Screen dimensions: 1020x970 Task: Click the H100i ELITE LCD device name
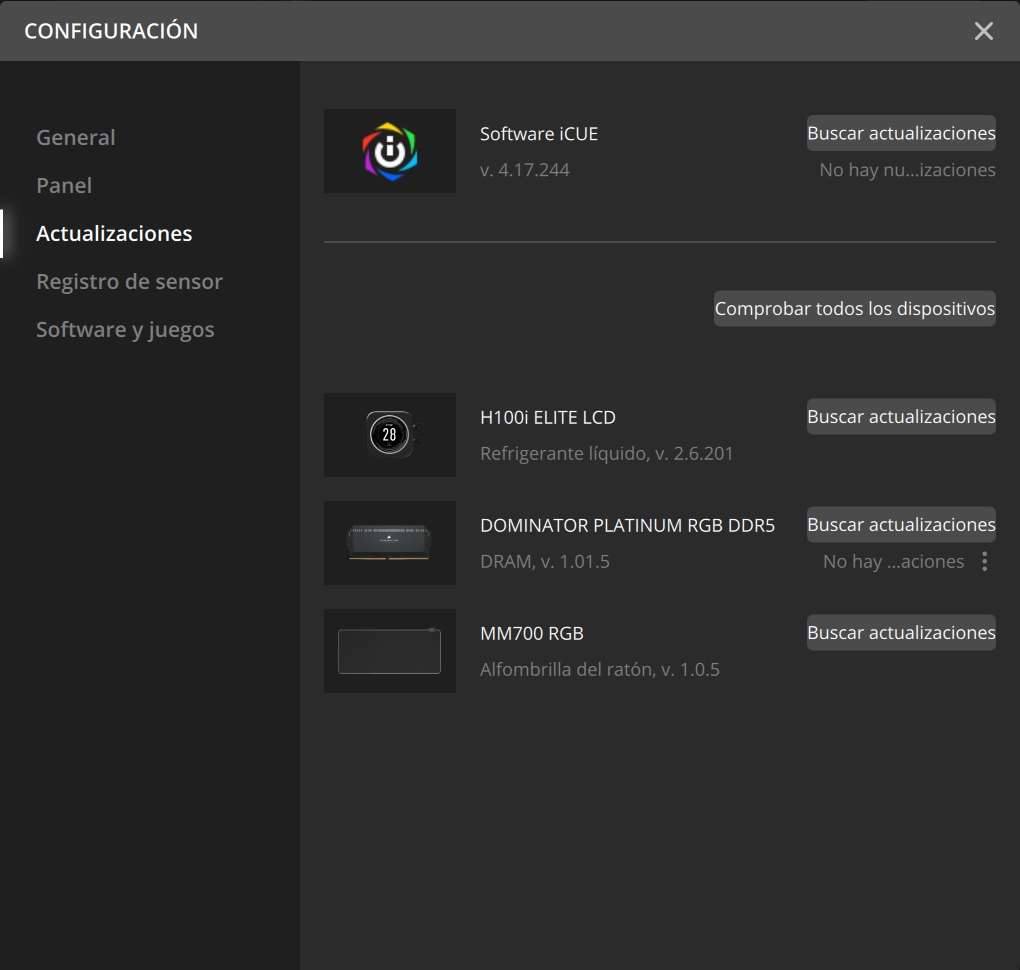point(548,418)
